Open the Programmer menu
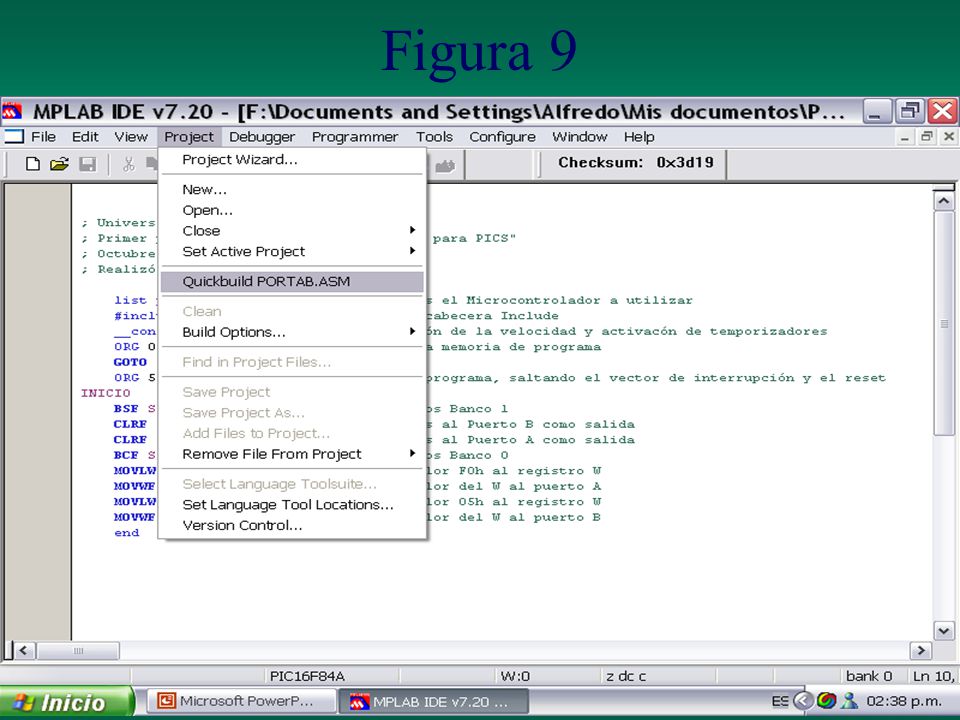 [x=355, y=137]
